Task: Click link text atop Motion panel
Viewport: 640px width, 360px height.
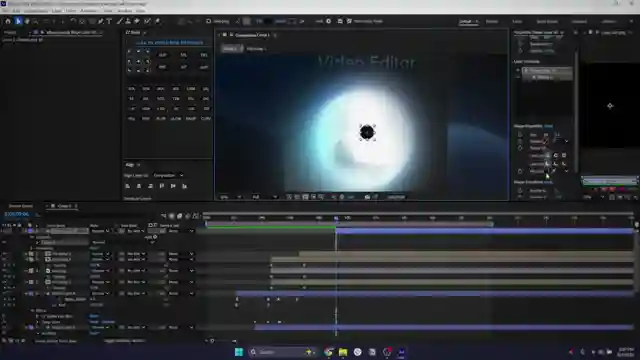Action: click(169, 42)
